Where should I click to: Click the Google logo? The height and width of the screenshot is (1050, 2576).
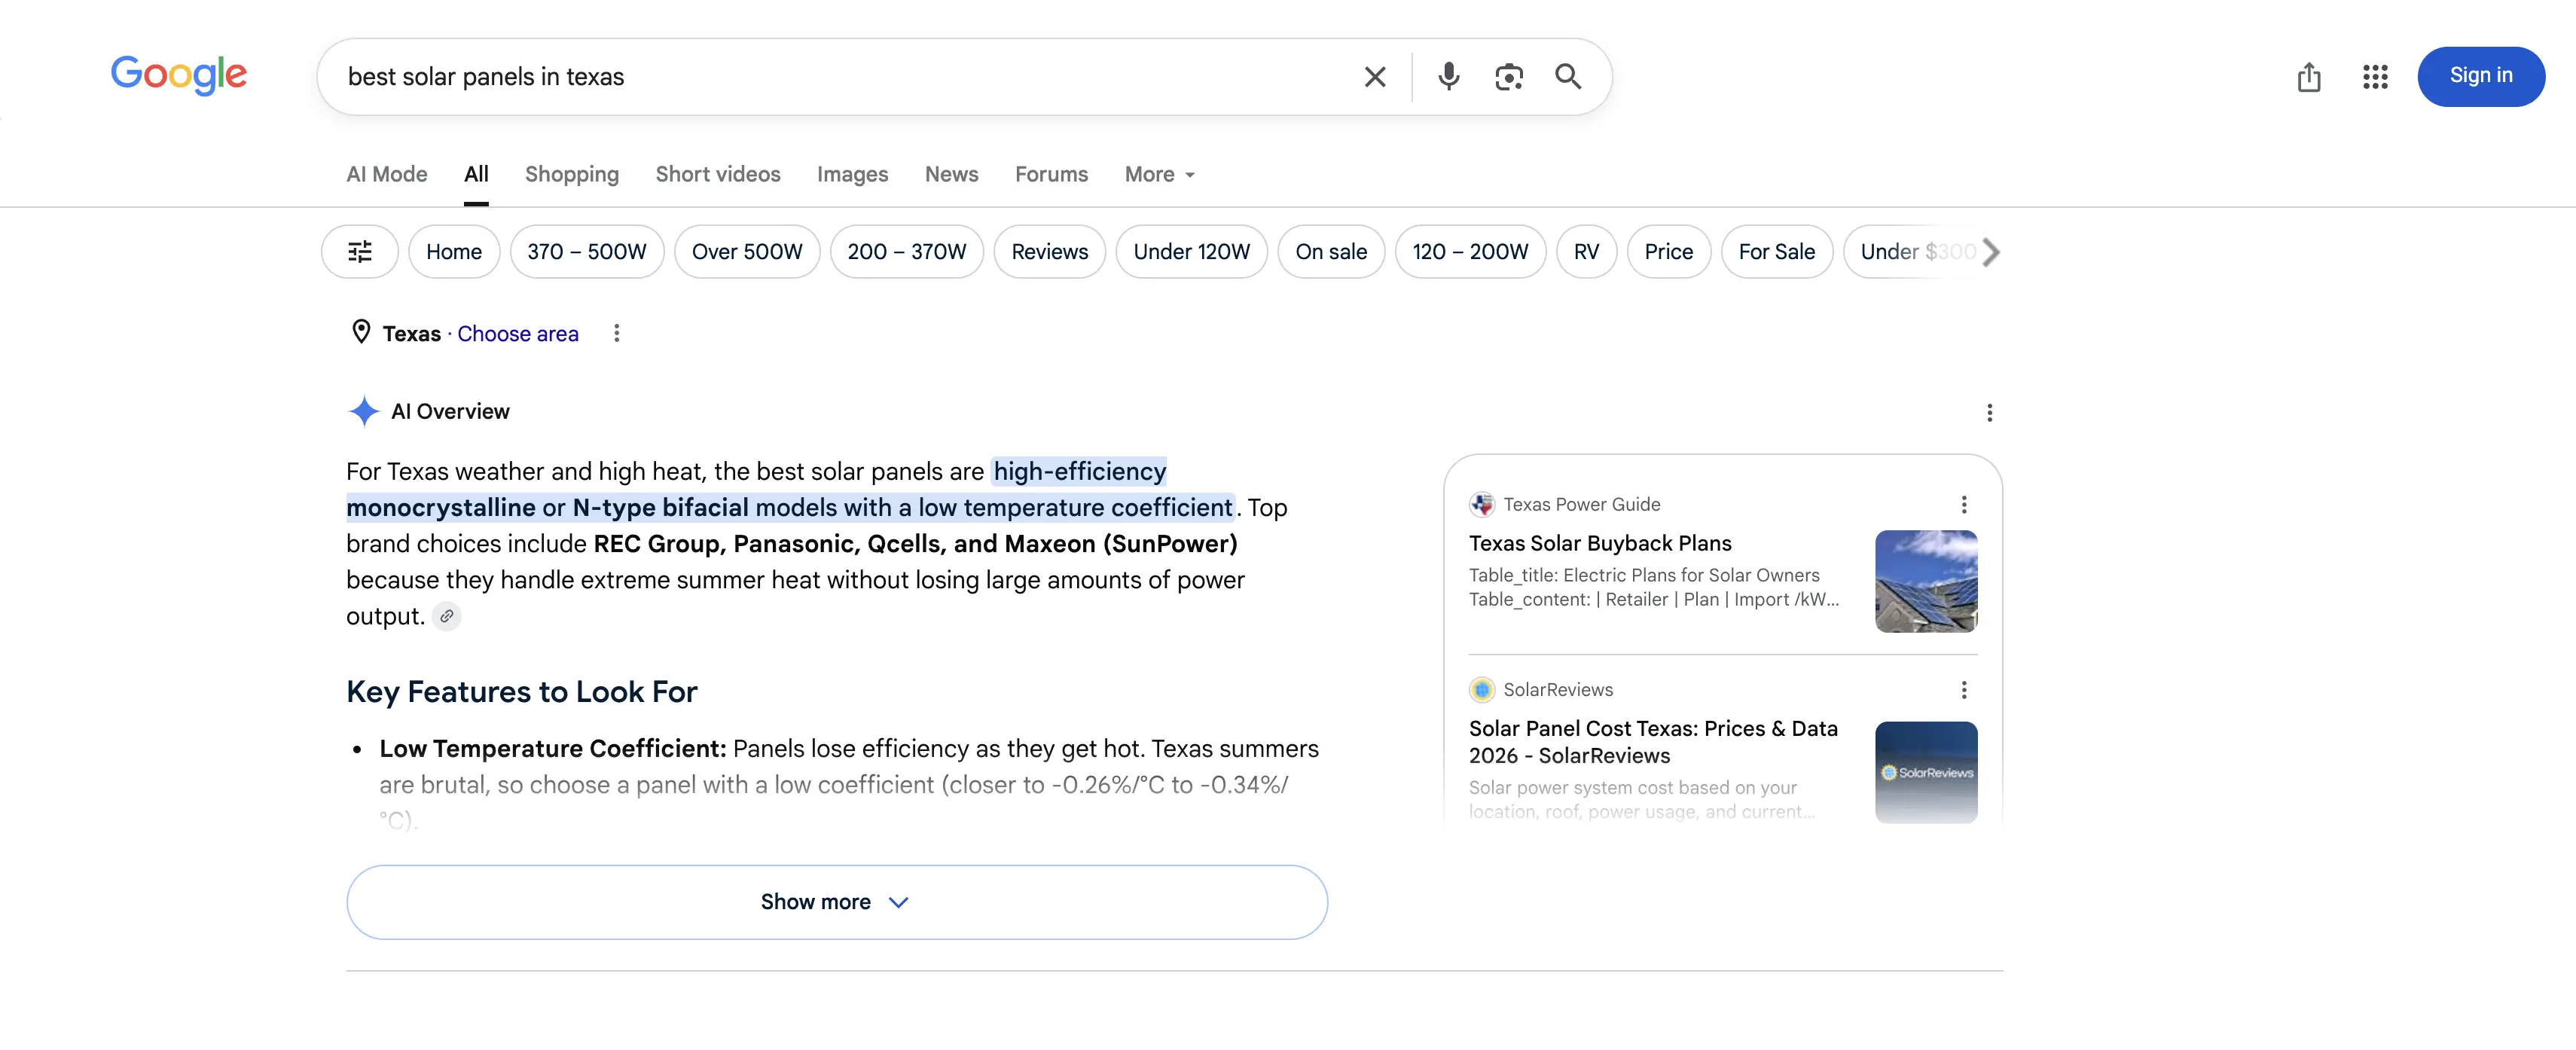pos(178,75)
